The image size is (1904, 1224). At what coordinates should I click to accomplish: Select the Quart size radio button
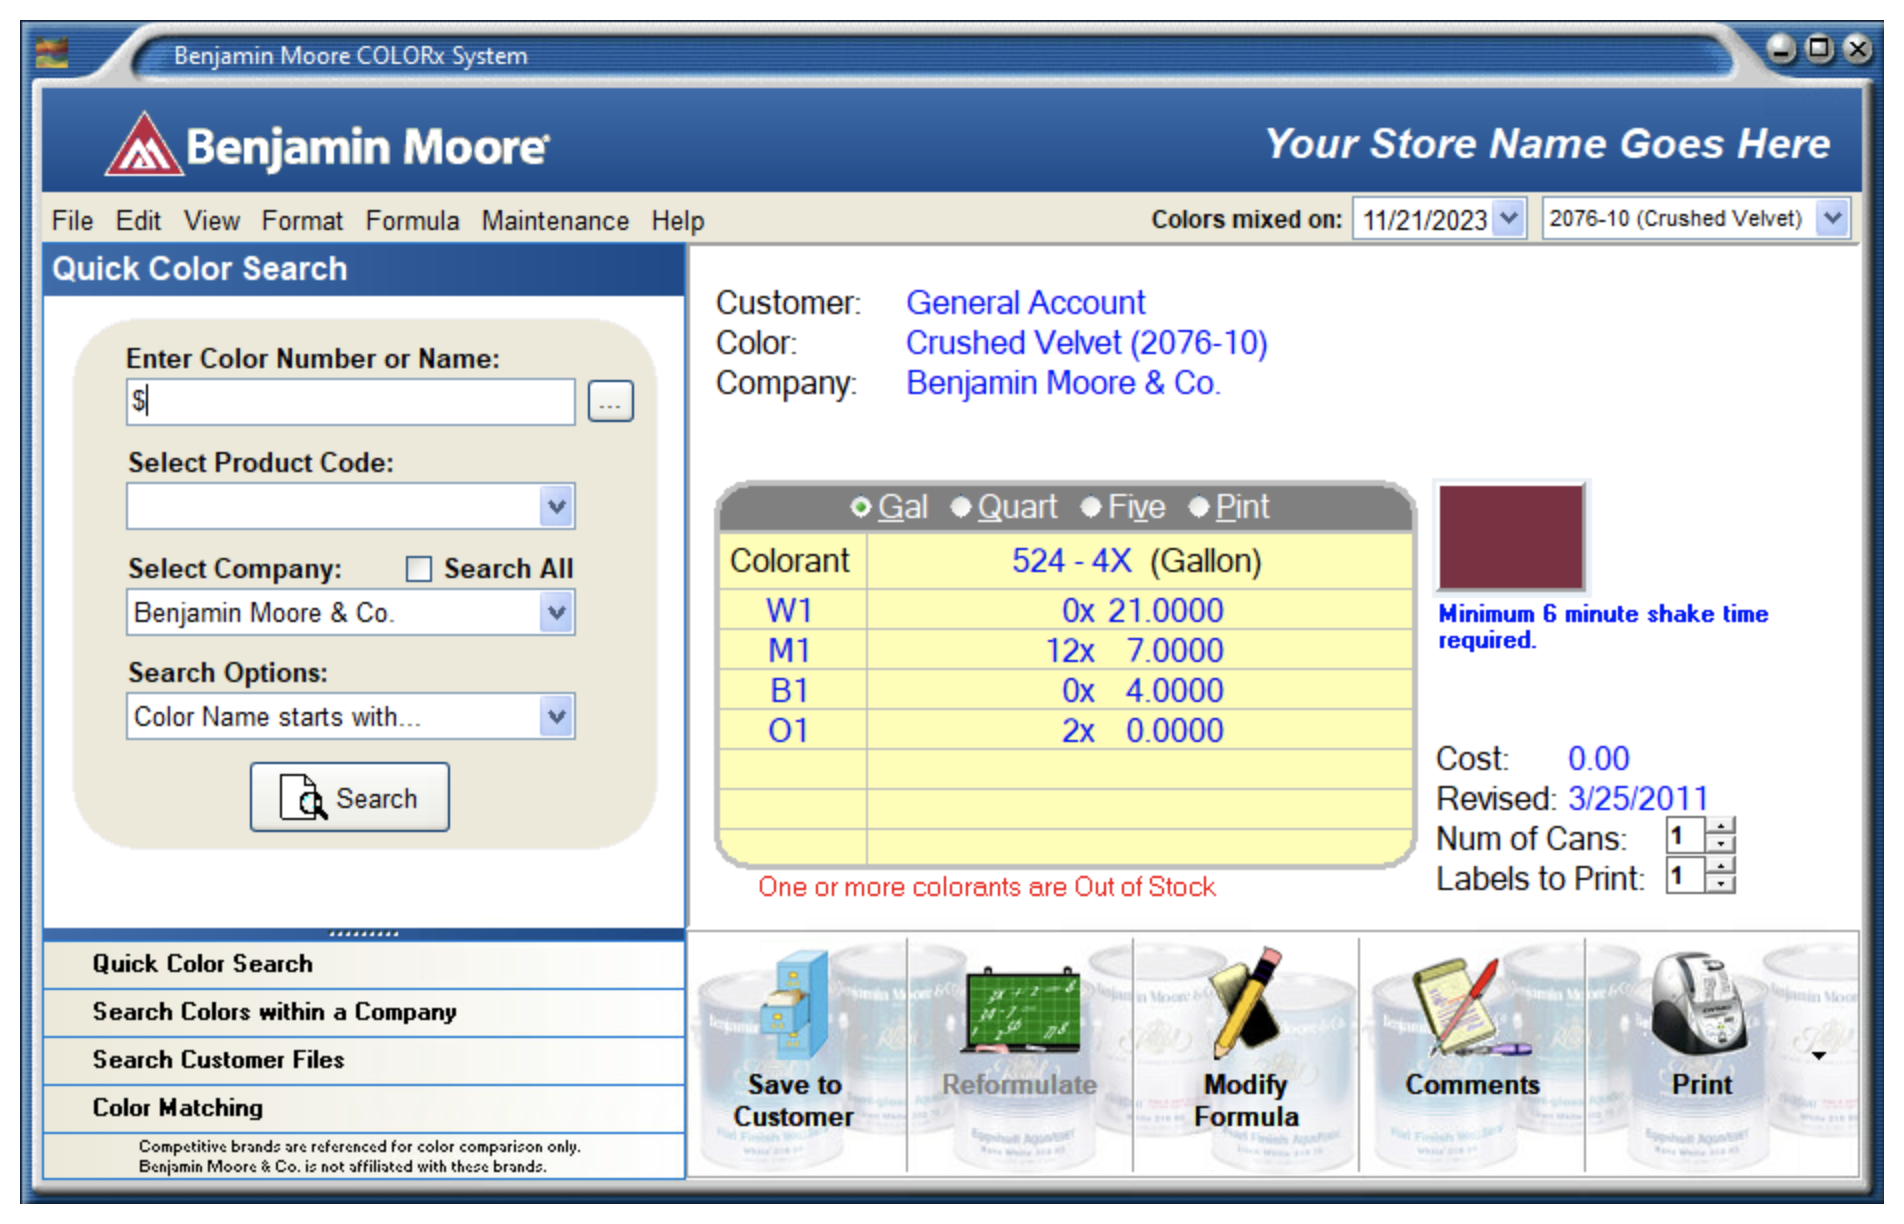pyautogui.click(x=961, y=507)
